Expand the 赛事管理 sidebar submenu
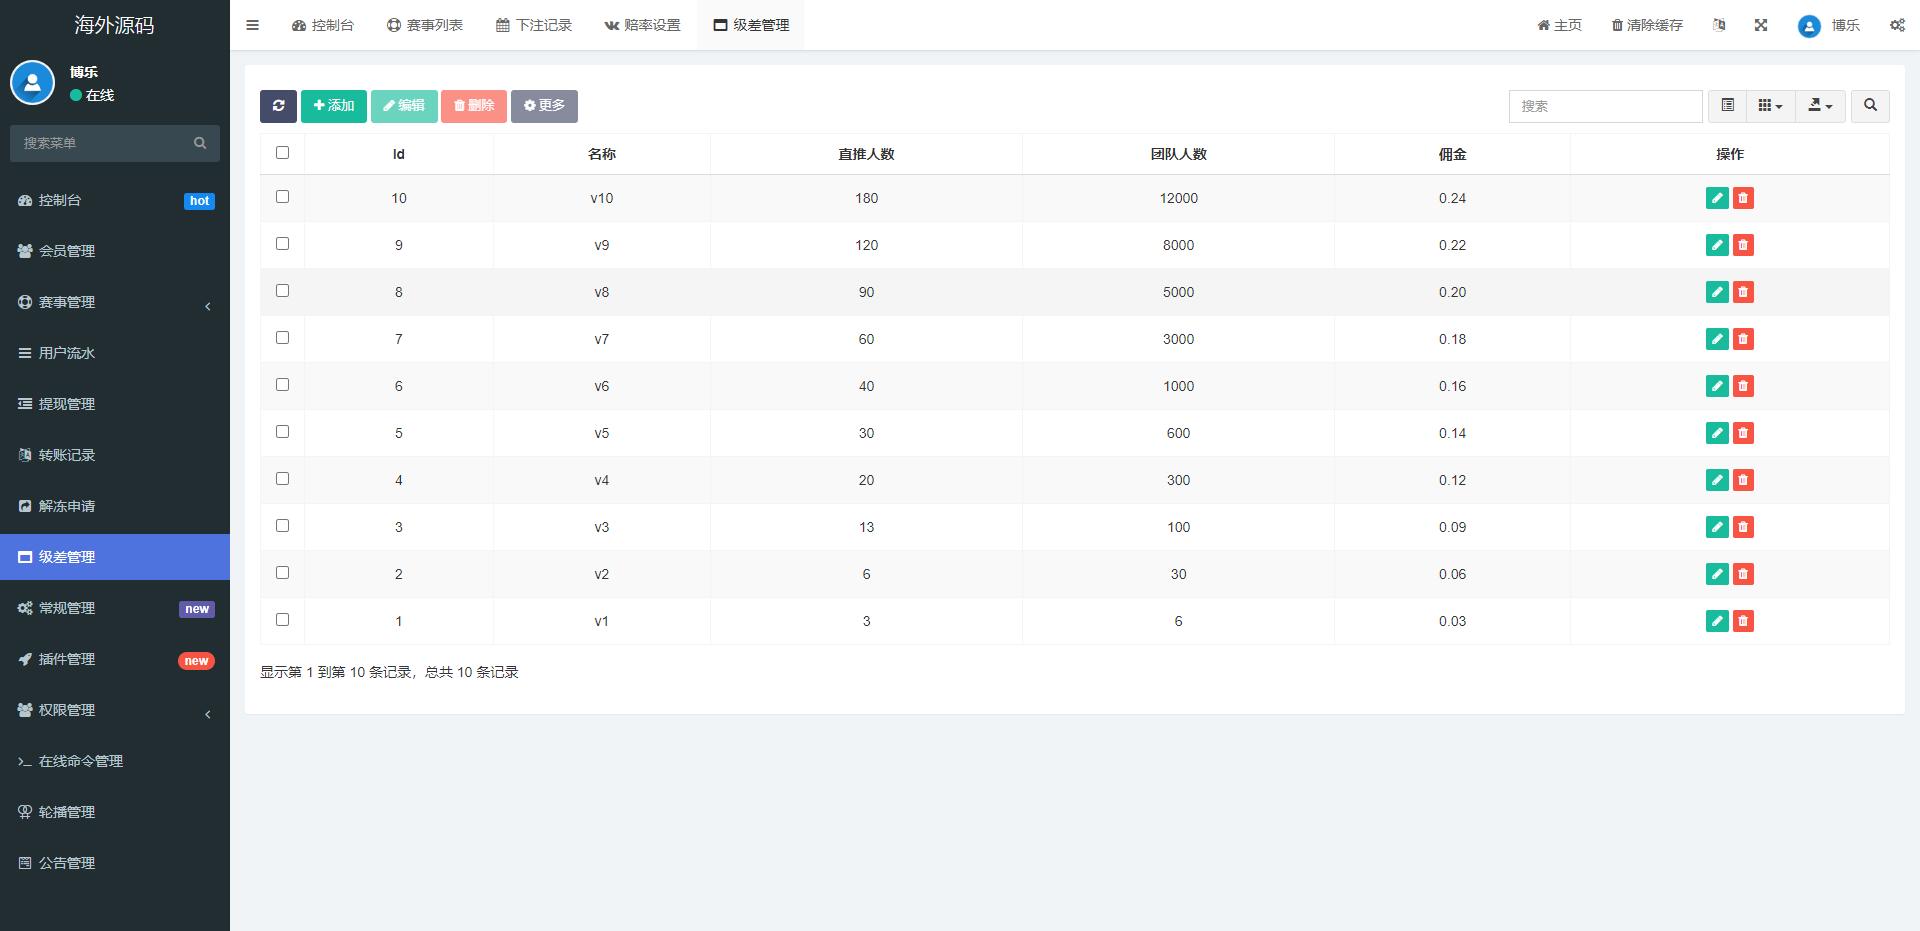 pyautogui.click(x=115, y=302)
